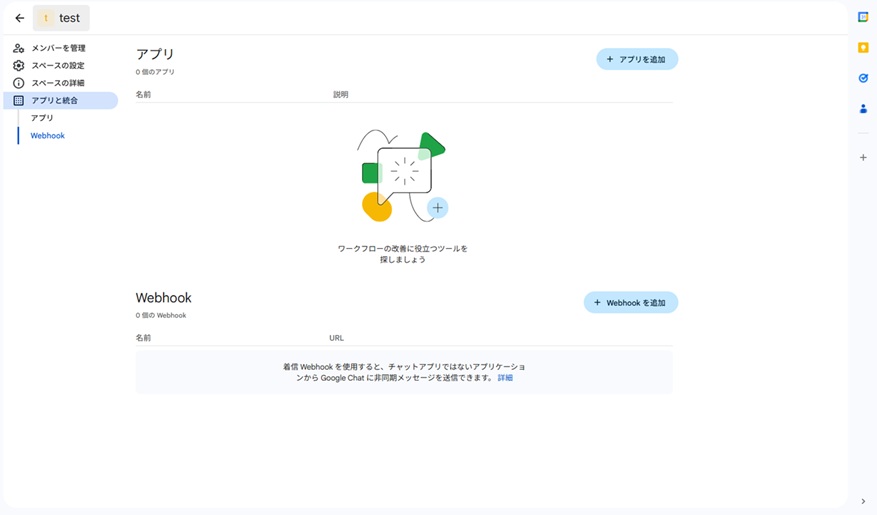877x515 pixels.
Task: Click the plus to get add-ons
Action: pyautogui.click(x=863, y=158)
